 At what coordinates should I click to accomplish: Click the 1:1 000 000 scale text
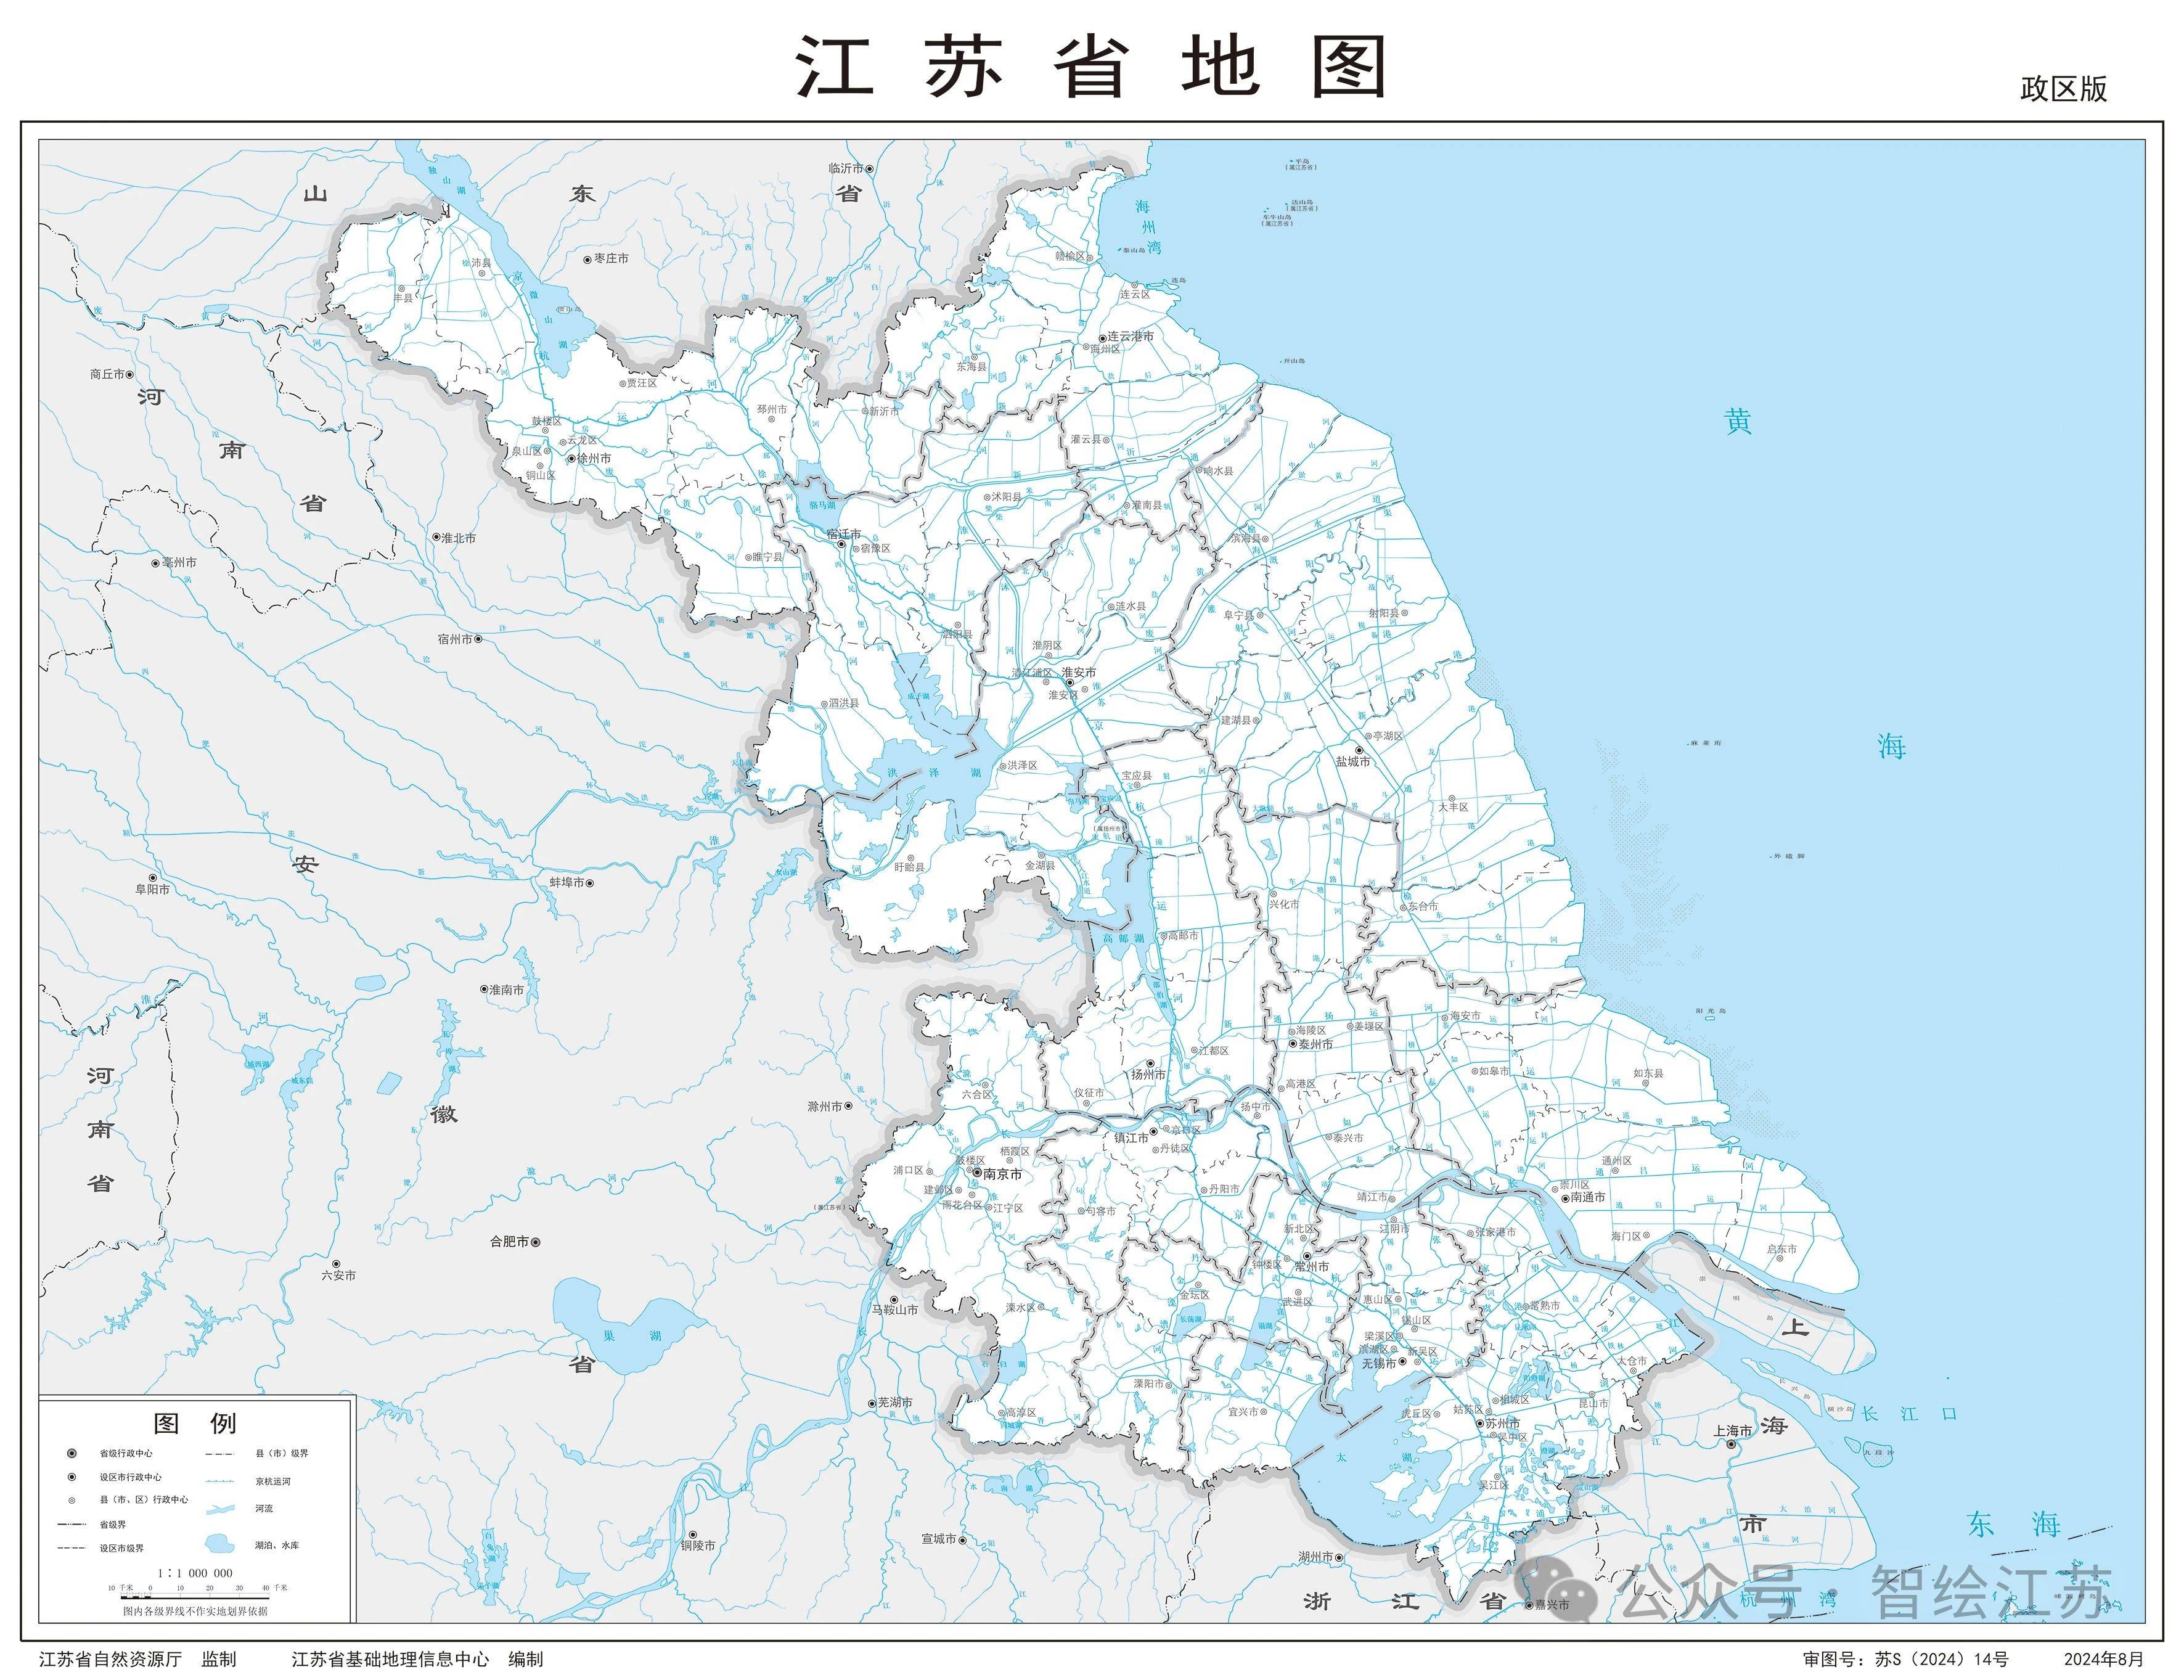tap(195, 1573)
